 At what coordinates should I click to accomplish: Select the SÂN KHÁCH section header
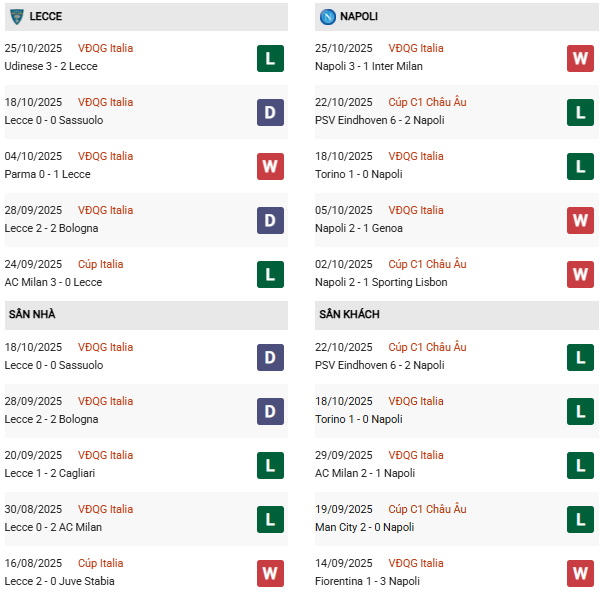pyautogui.click(x=349, y=314)
